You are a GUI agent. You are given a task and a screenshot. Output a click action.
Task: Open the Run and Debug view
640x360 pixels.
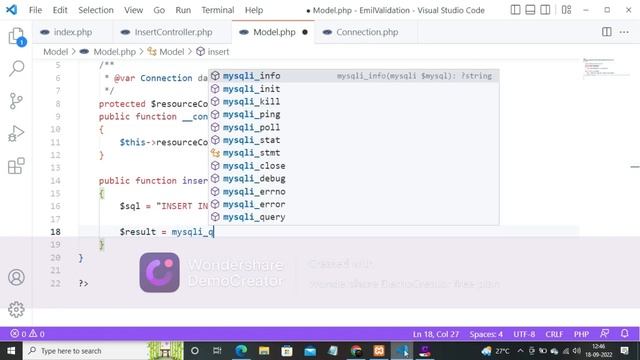coord(16,133)
